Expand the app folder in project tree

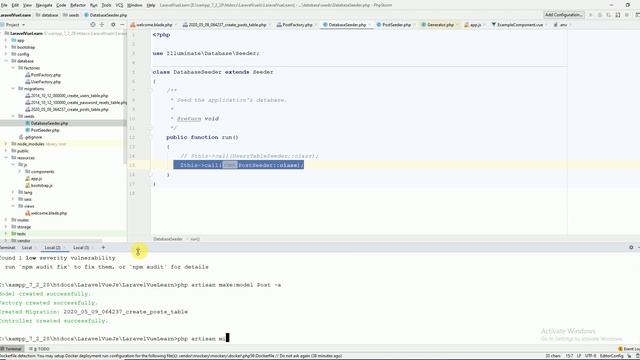[x=6, y=40]
